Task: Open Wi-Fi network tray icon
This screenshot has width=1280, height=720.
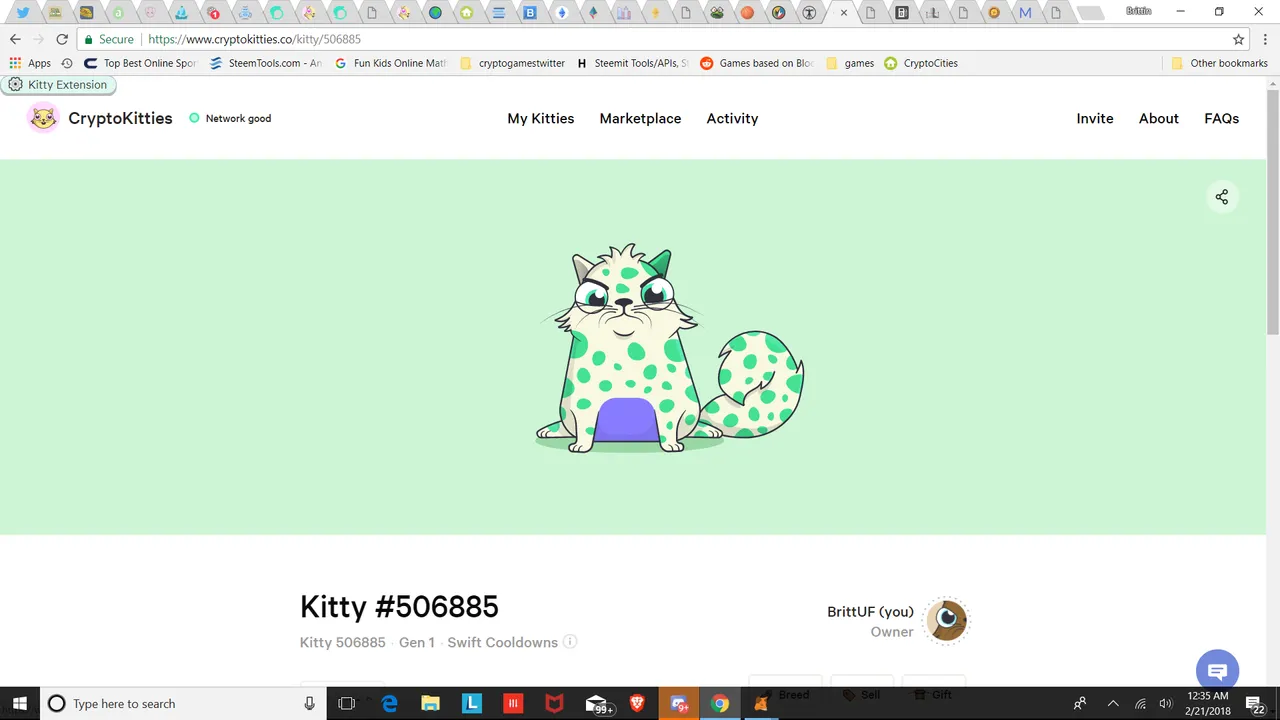Action: pos(1140,704)
